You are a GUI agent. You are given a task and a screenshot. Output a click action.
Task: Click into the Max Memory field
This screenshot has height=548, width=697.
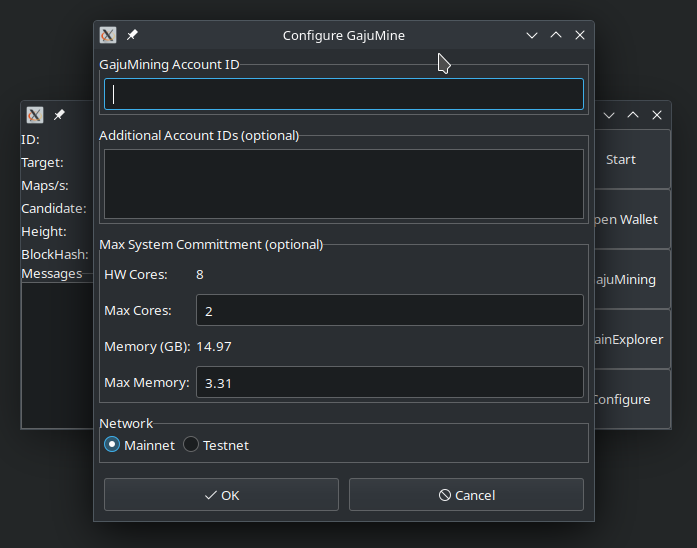tap(389, 382)
